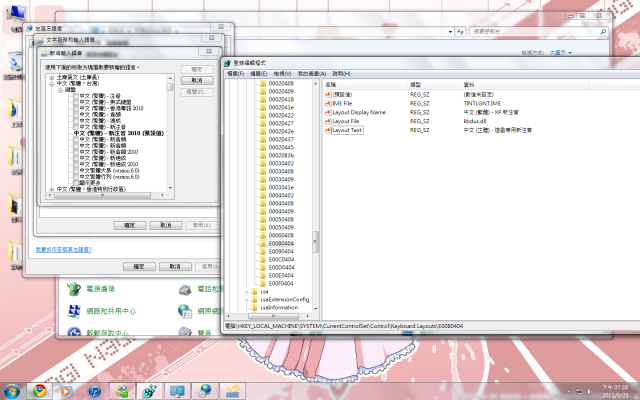Viewport: 640px width, 400px height.
Task: Click the taskbar clock showing 07:38
Action: tap(615, 391)
